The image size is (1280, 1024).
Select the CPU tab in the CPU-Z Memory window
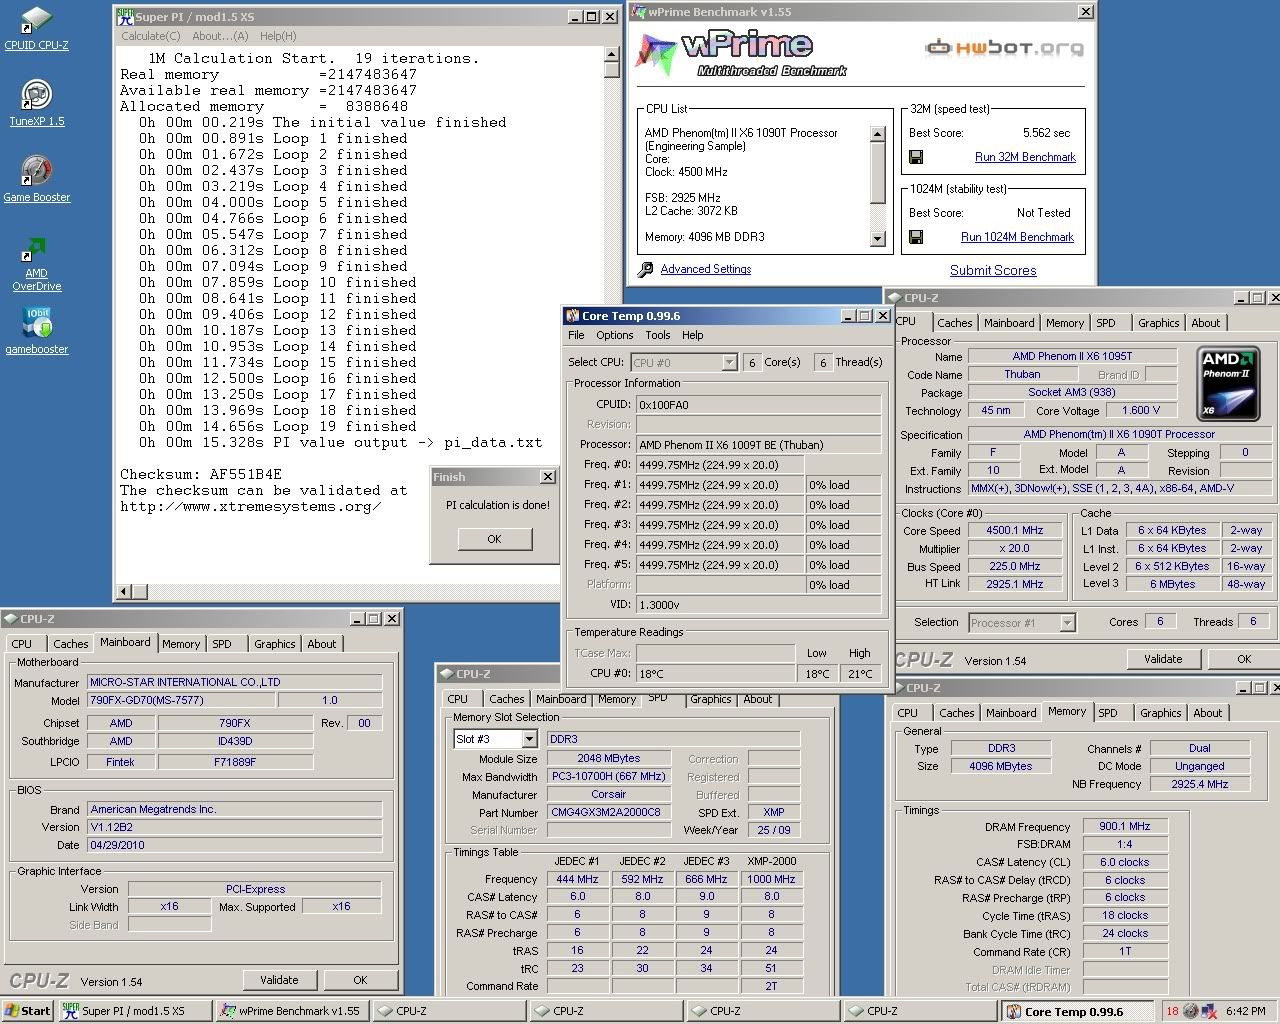coord(908,713)
